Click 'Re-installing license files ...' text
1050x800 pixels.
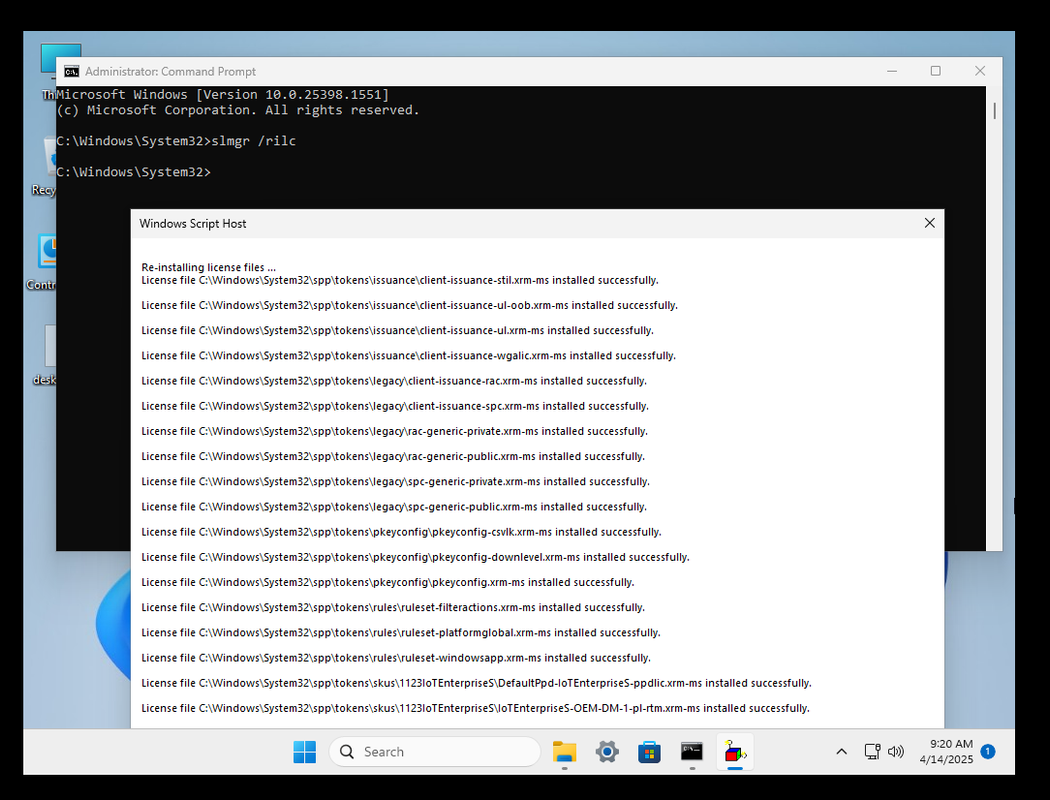208,267
